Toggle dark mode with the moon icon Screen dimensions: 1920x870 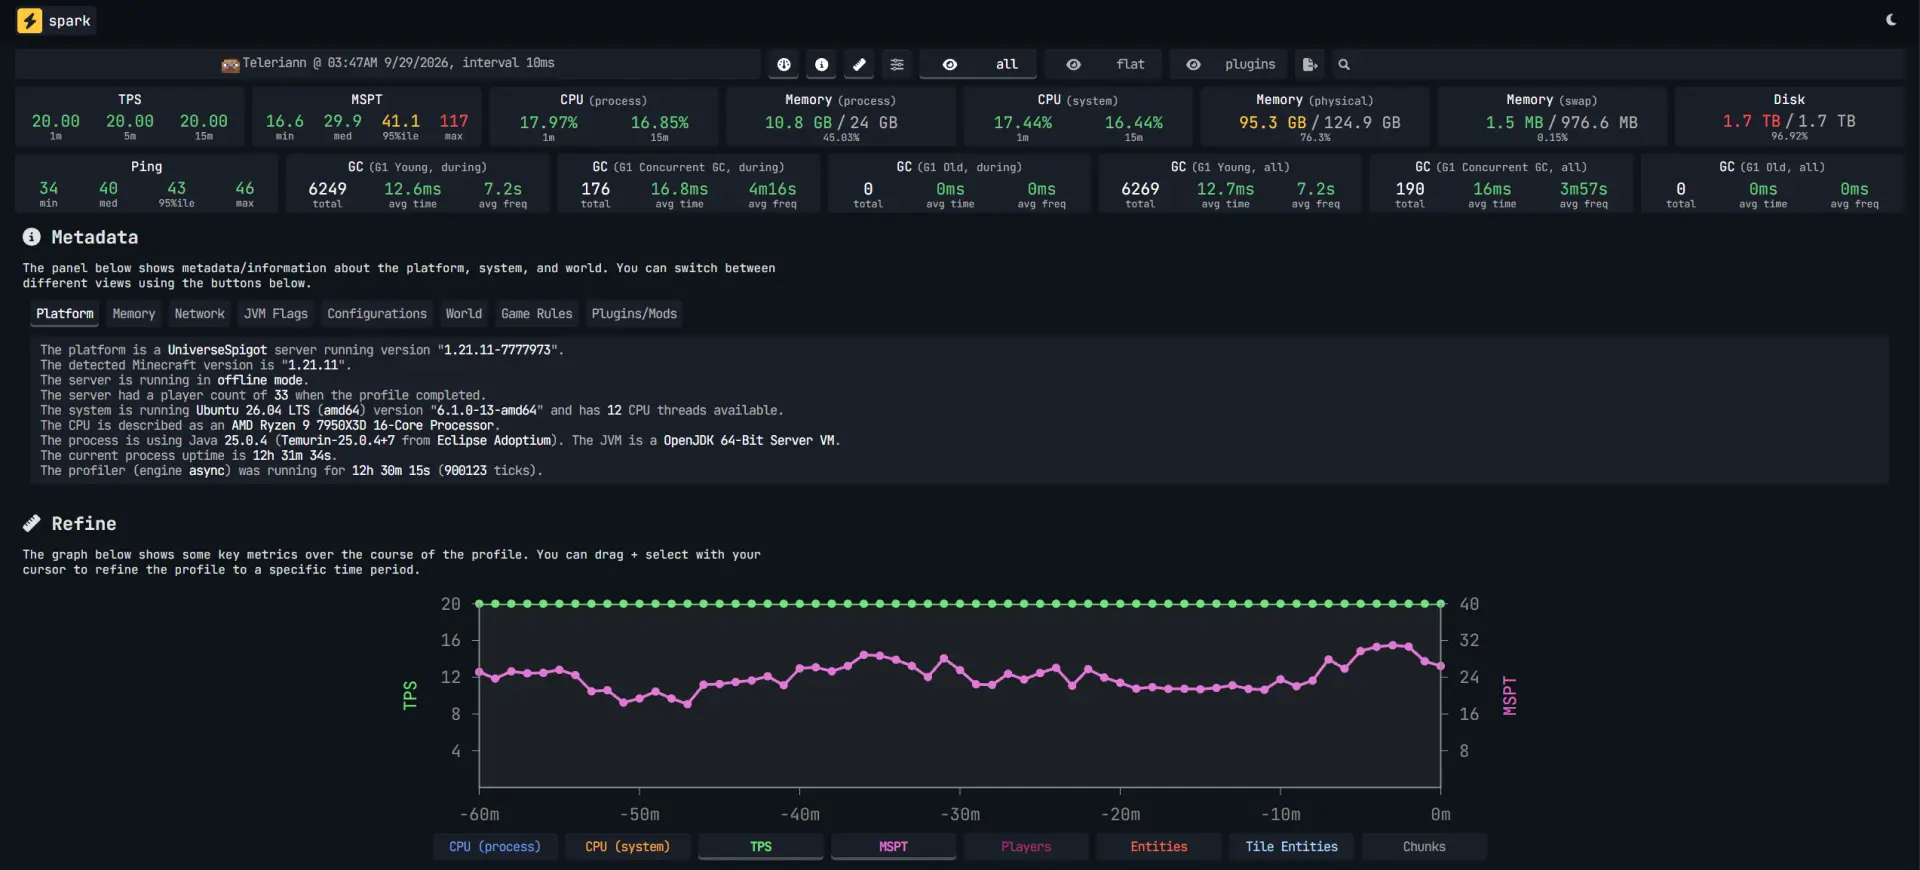pyautogui.click(x=1891, y=20)
